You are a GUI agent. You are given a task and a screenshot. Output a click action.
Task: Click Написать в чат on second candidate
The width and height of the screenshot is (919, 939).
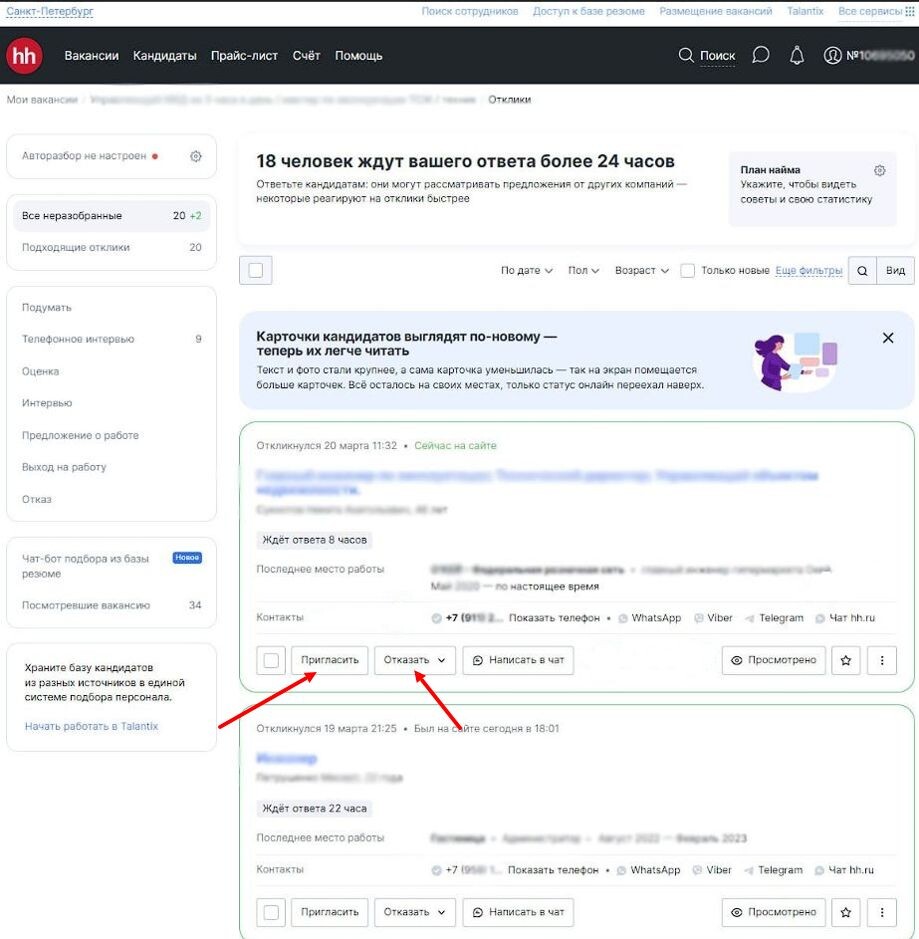point(518,912)
